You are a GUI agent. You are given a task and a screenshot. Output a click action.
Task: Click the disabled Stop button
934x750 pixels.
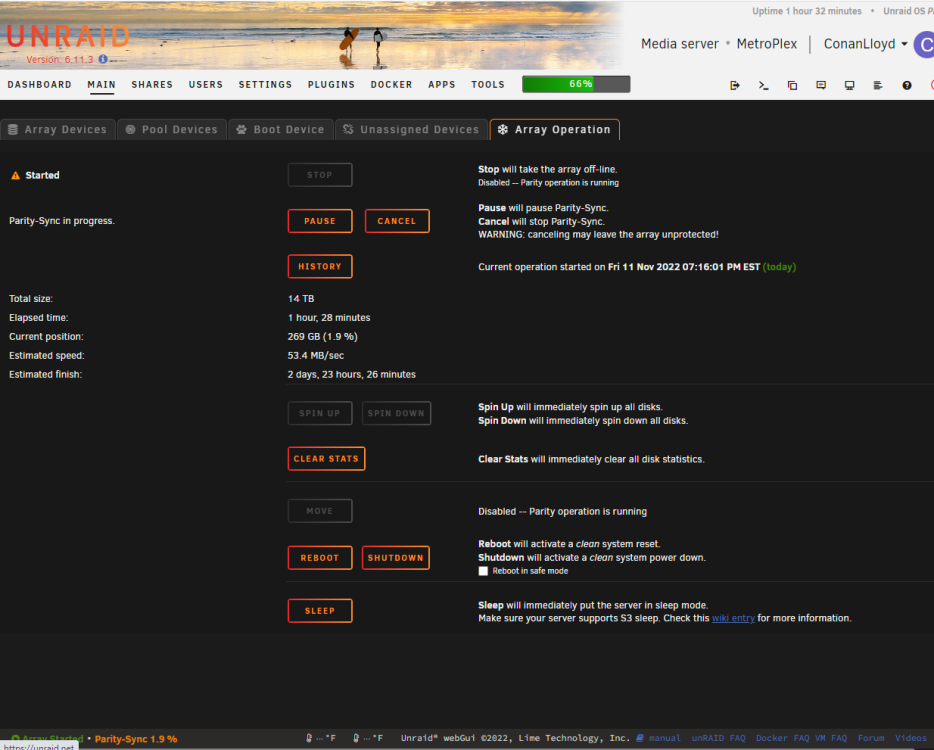(x=320, y=175)
